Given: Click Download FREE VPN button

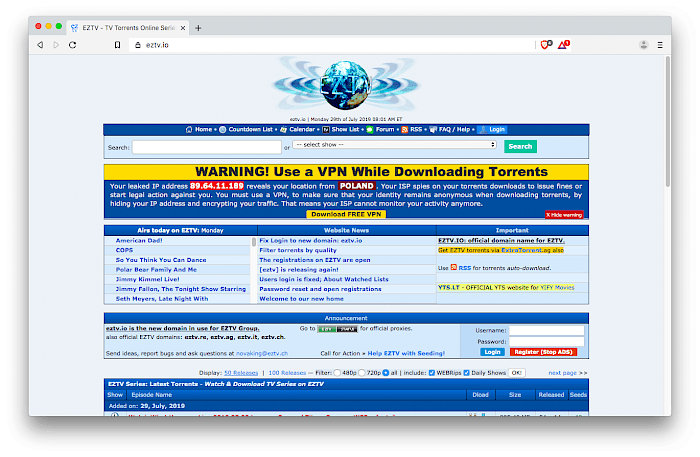Looking at the screenshot, I should pos(346,214).
